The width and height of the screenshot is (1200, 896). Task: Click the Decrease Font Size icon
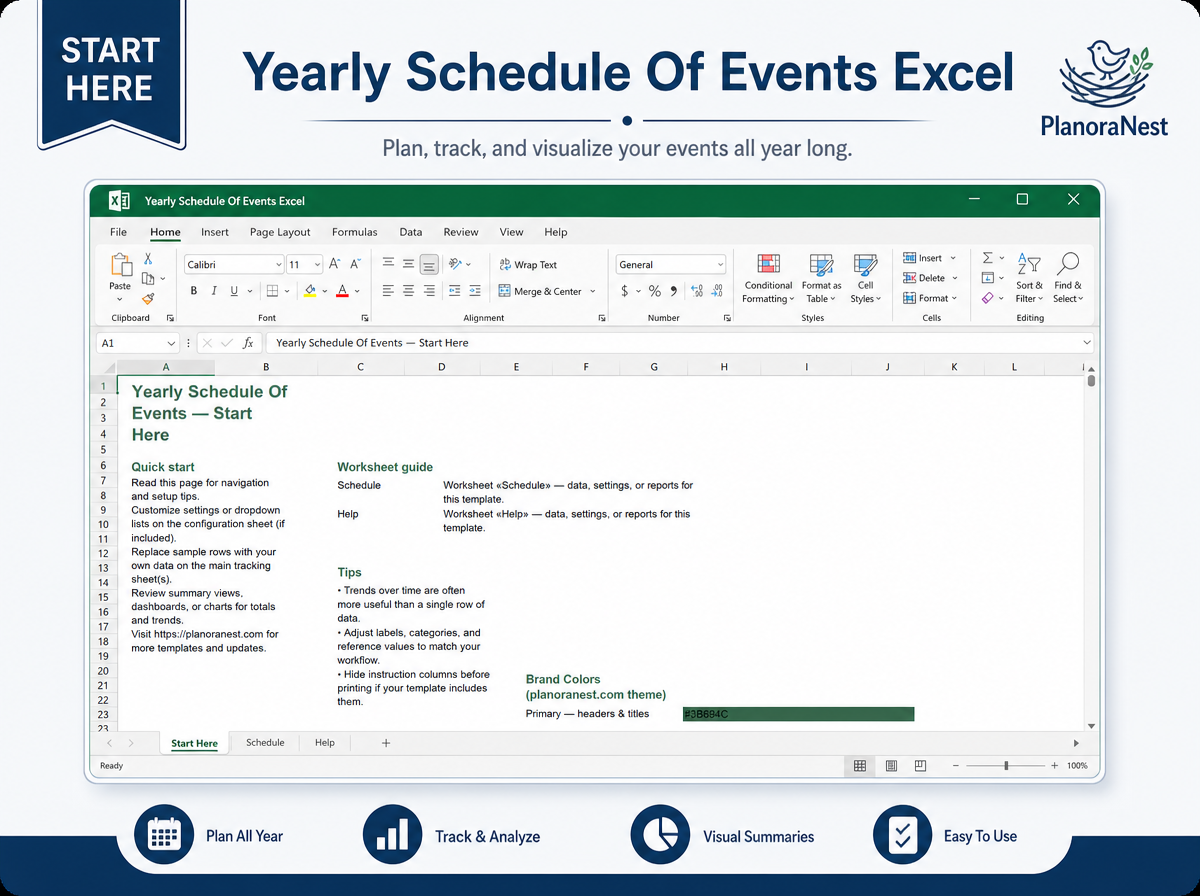[x=357, y=264]
